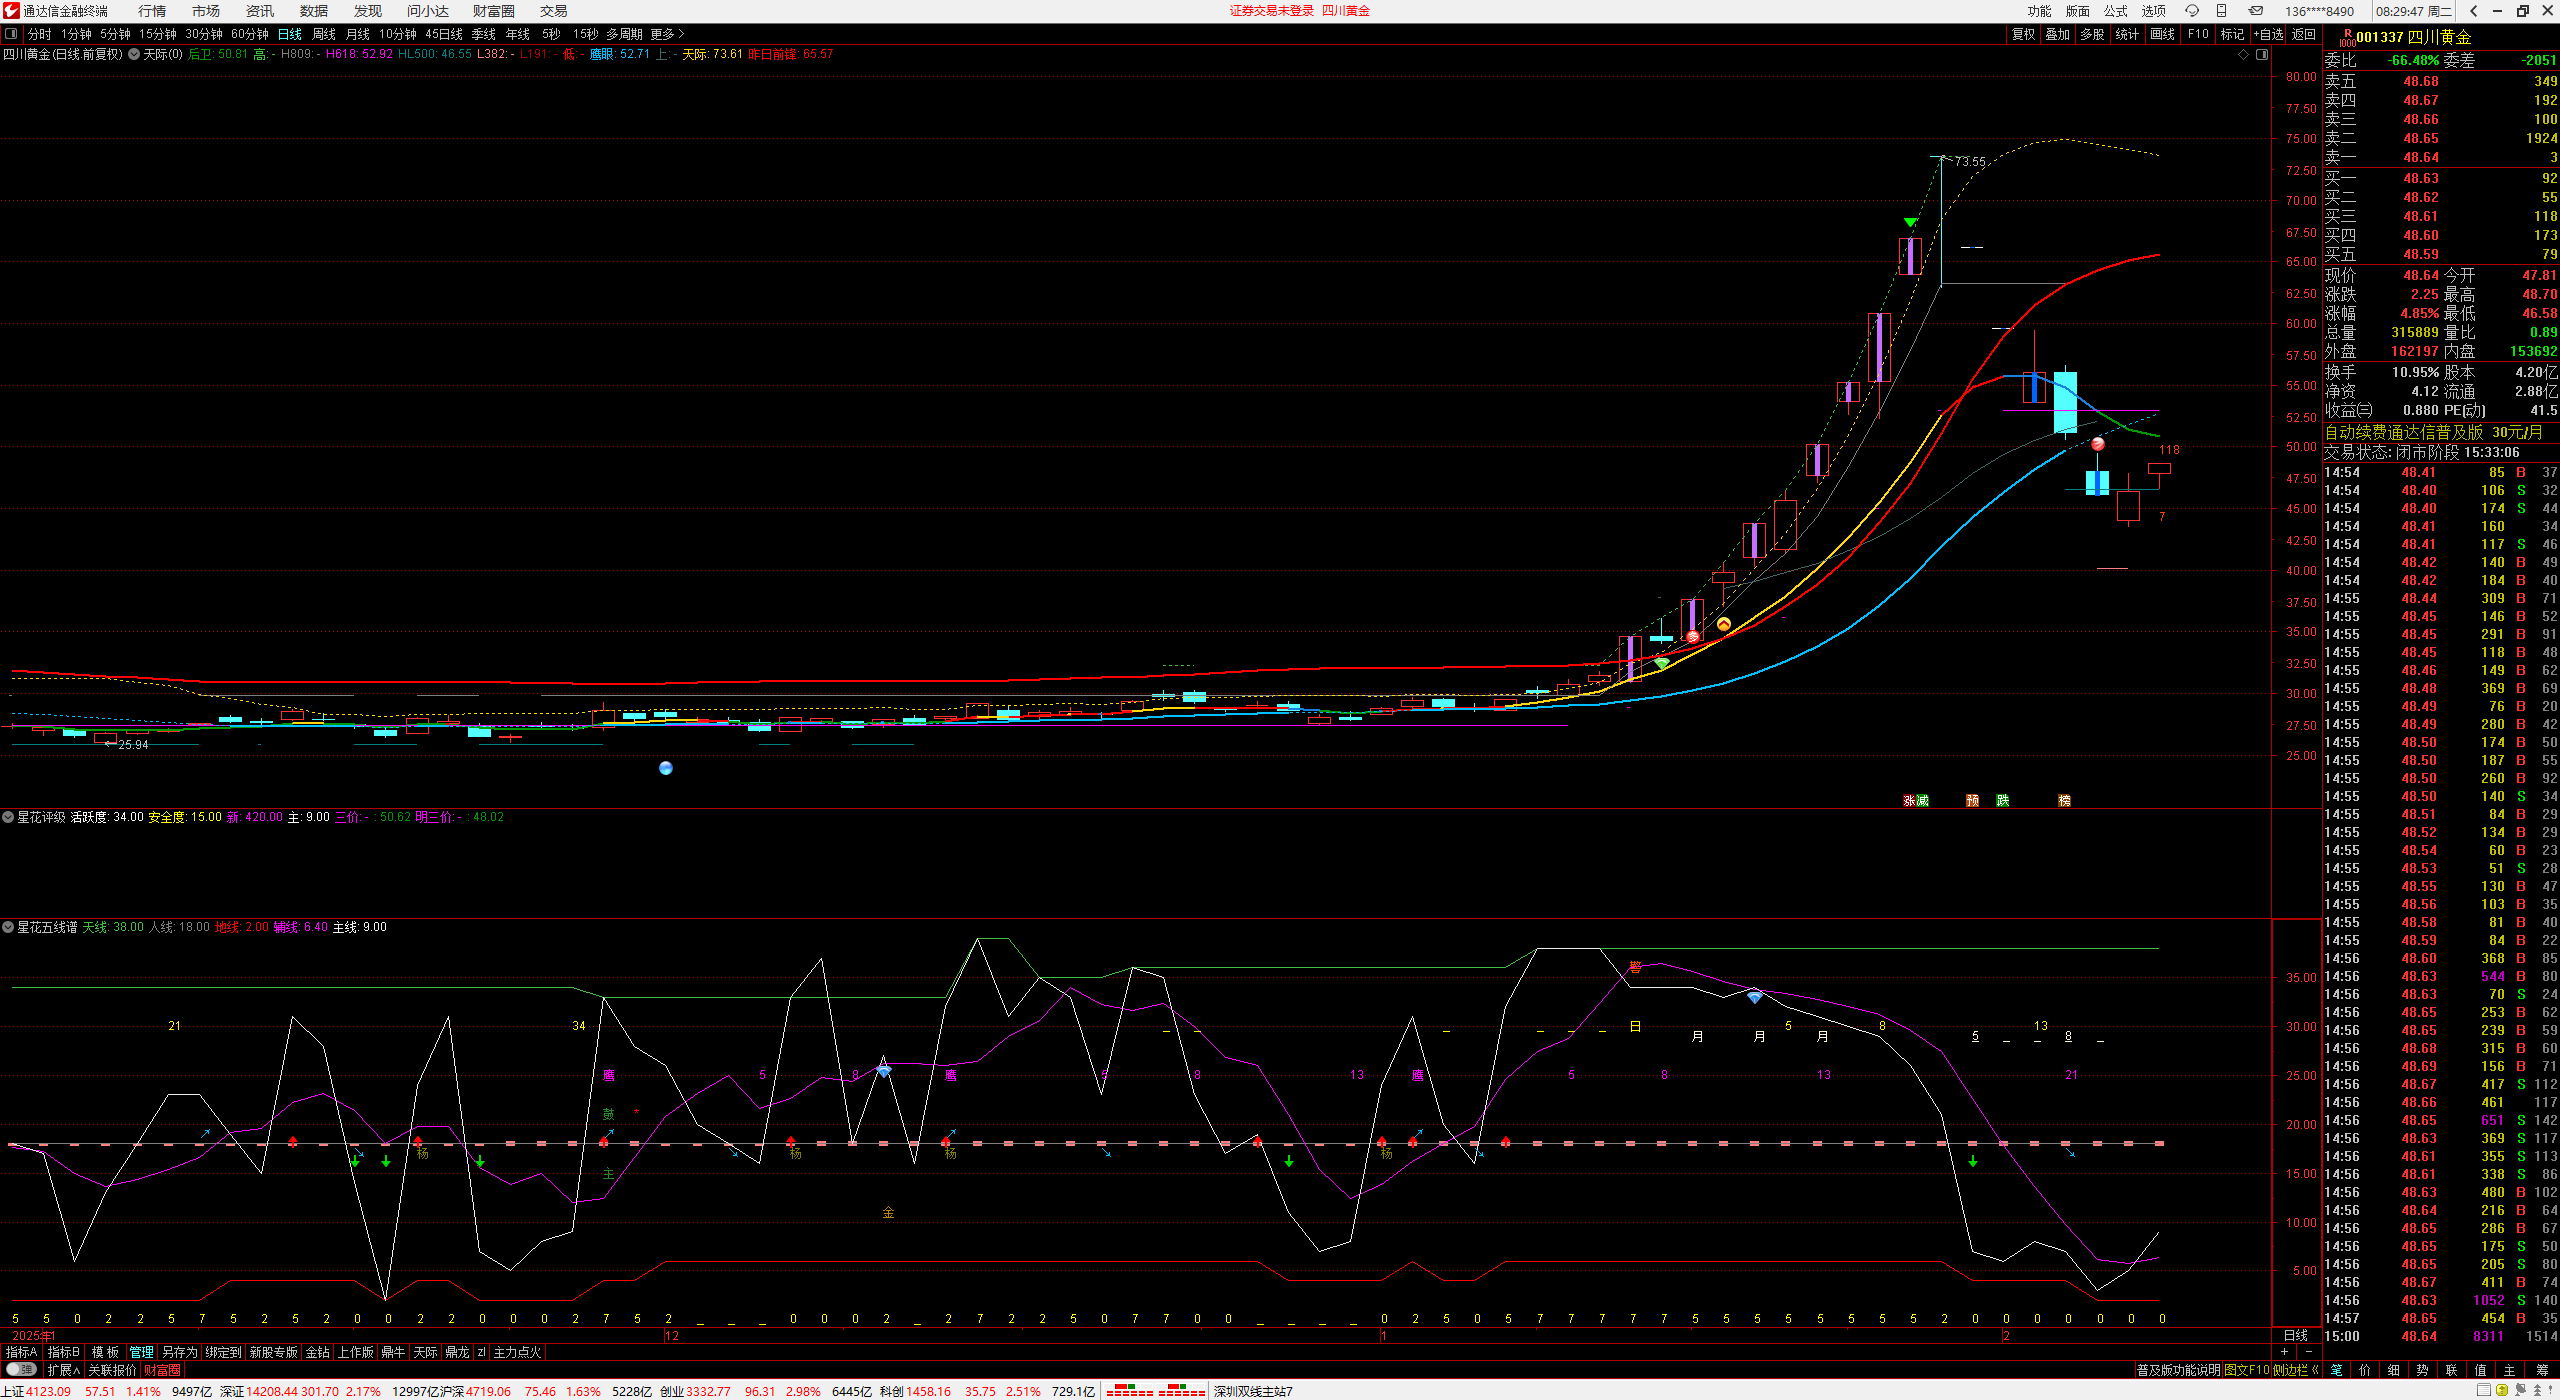Expand the 更多 periods dropdown
This screenshot has width=2560, height=1400.
click(667, 34)
